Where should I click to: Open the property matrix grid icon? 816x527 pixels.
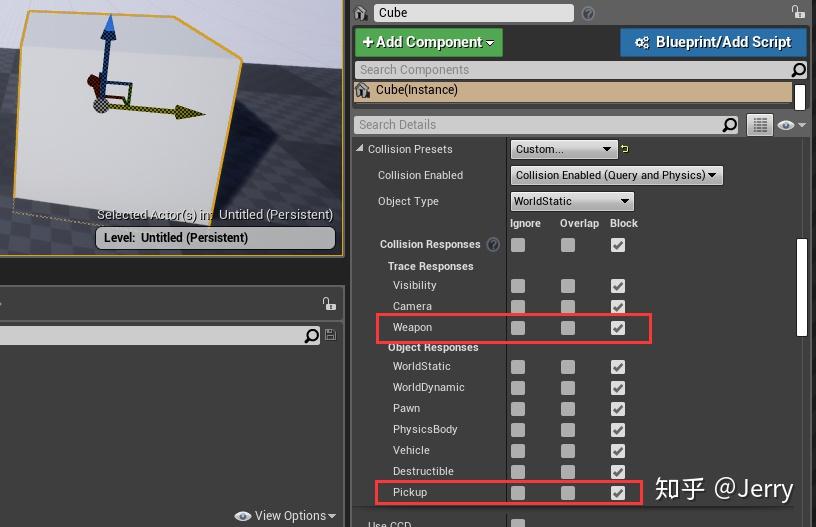coord(760,125)
